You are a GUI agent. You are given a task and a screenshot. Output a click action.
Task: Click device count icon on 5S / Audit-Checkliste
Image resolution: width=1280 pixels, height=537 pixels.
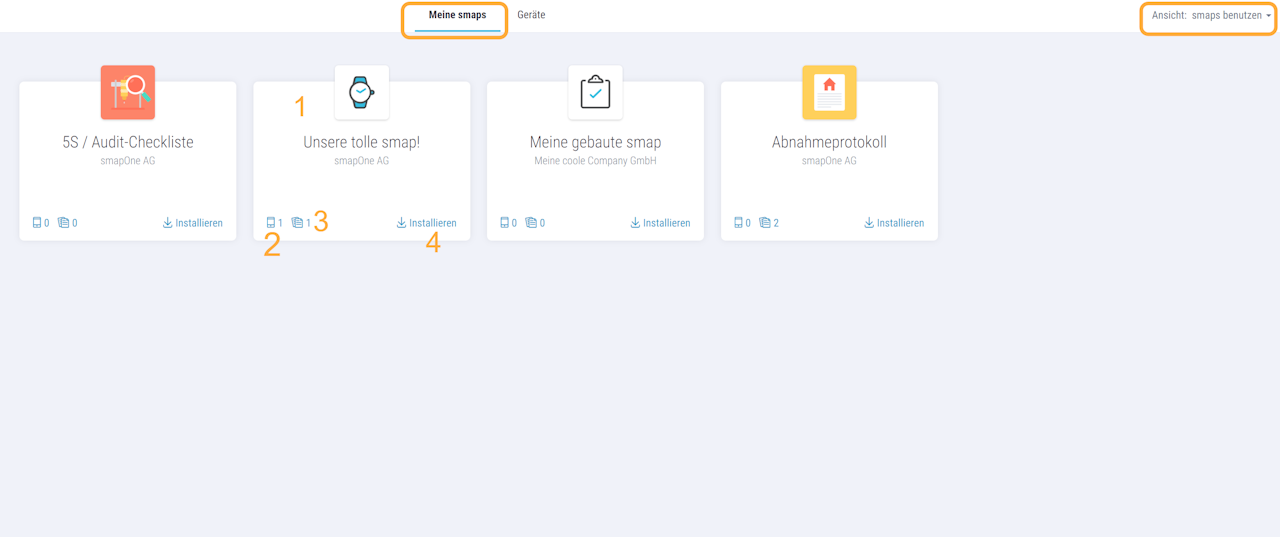point(37,223)
